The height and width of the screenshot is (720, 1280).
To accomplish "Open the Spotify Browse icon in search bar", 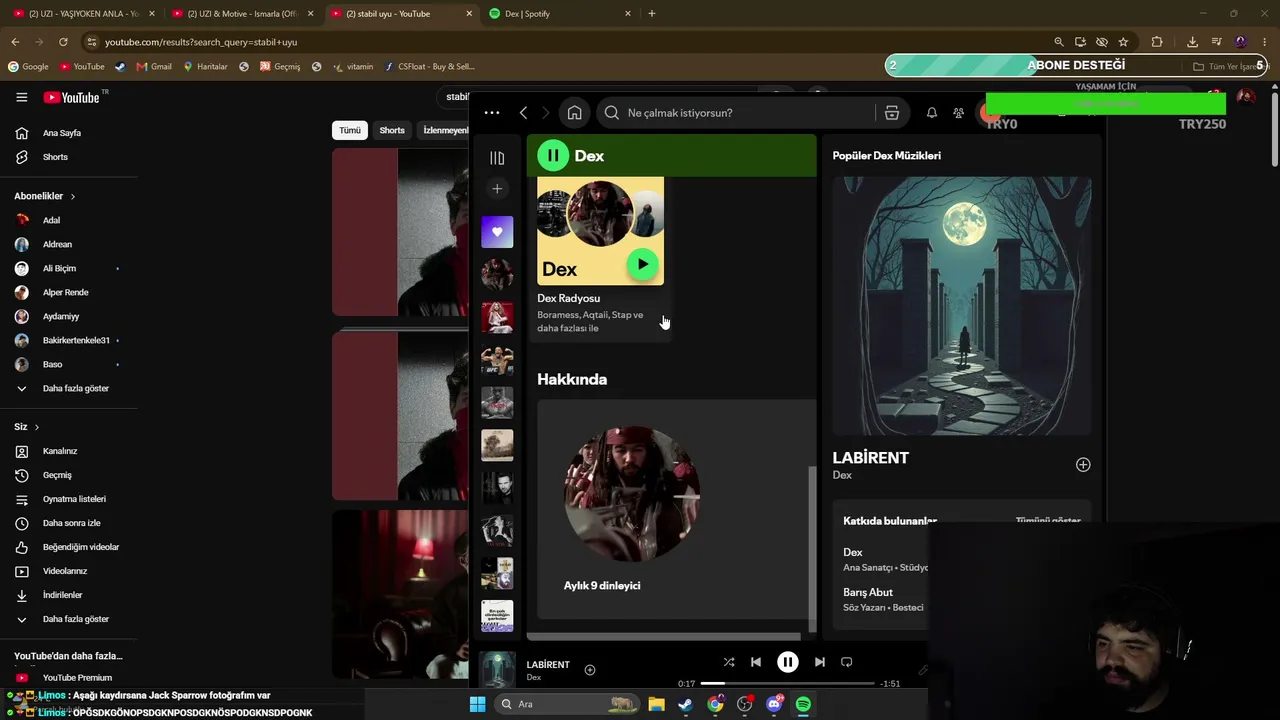I will pos(892,113).
